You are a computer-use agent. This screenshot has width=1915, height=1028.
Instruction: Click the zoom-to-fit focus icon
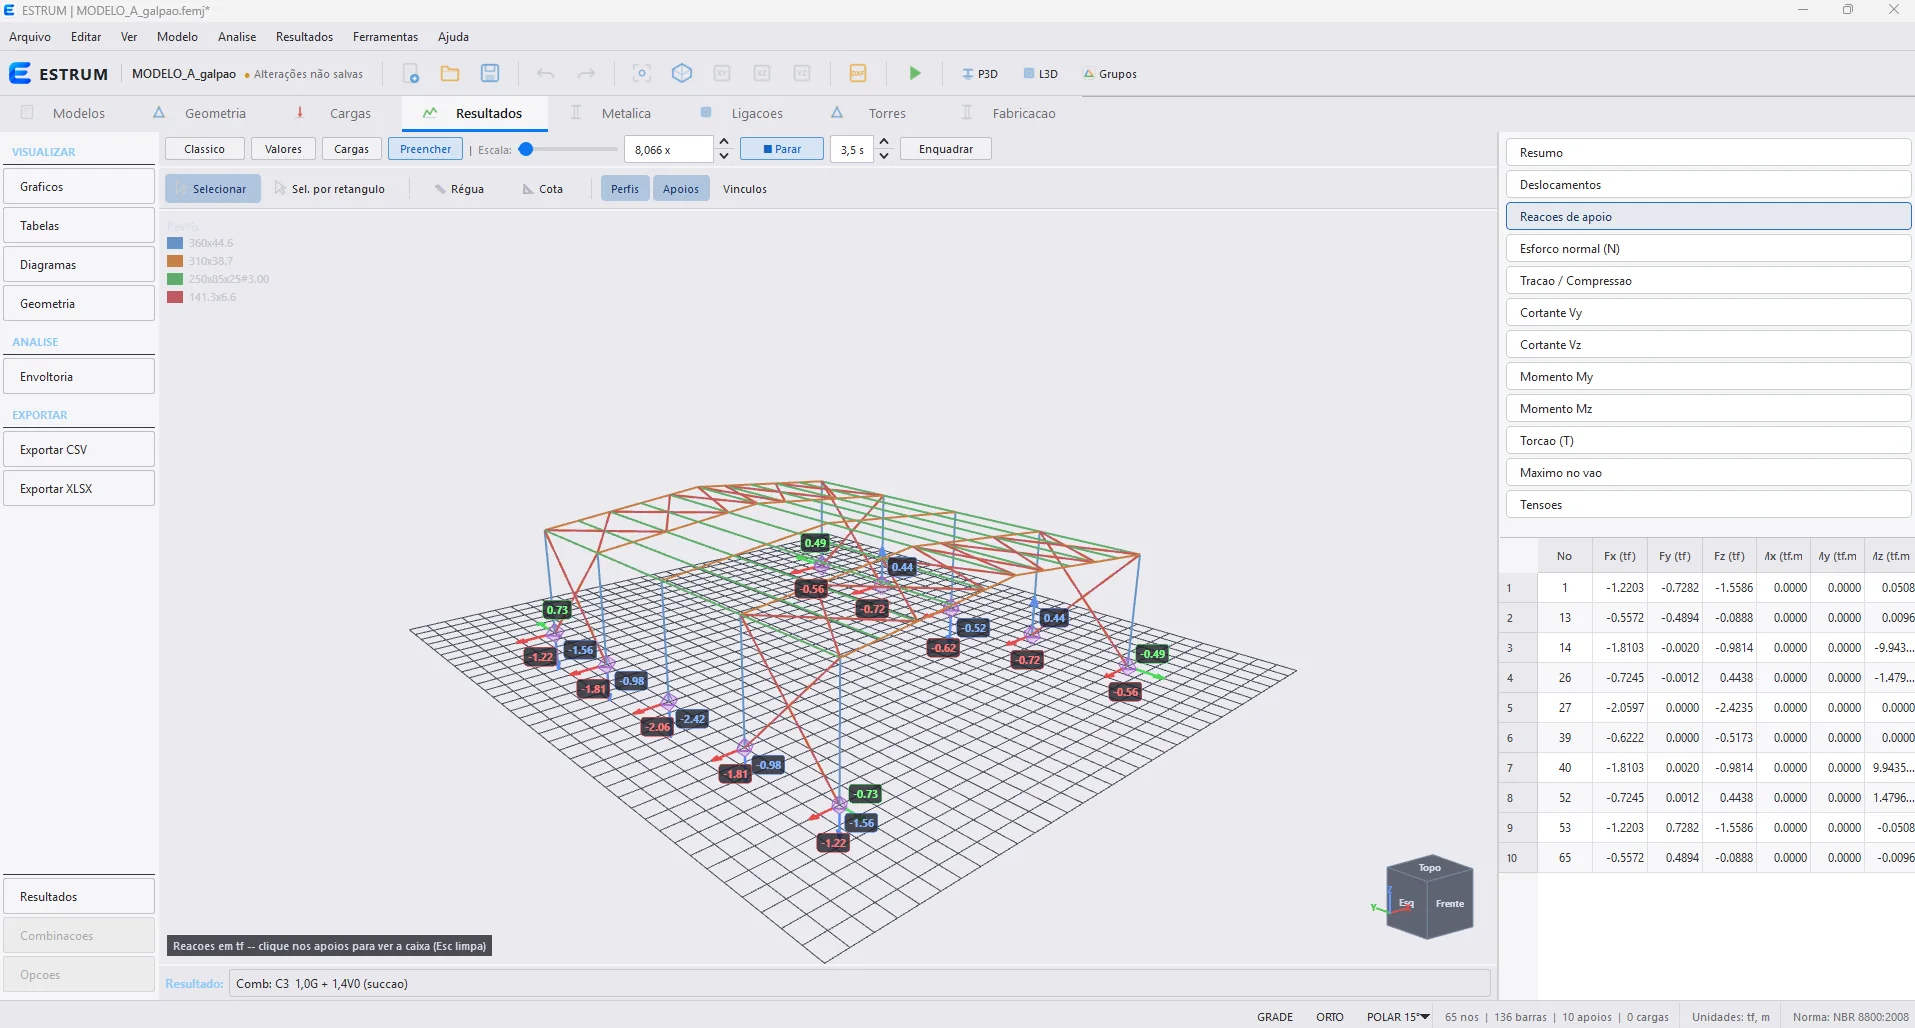point(642,73)
